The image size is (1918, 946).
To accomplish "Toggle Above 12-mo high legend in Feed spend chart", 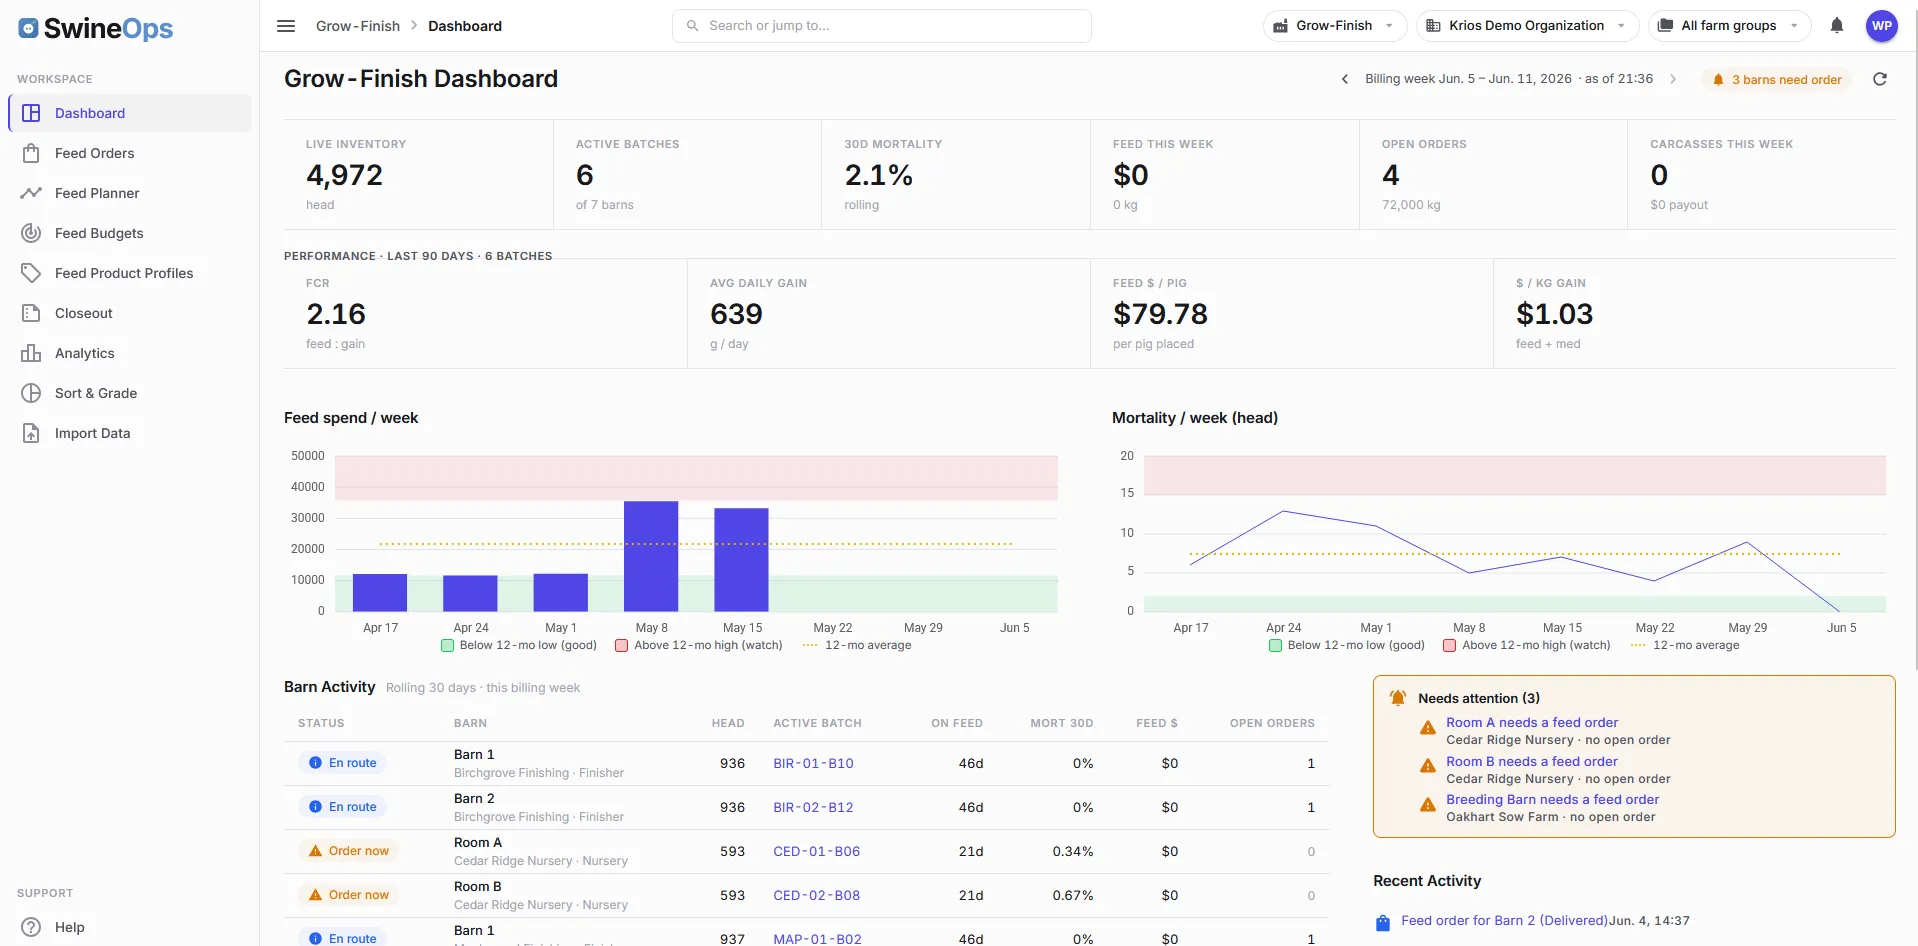I will pyautogui.click(x=699, y=645).
